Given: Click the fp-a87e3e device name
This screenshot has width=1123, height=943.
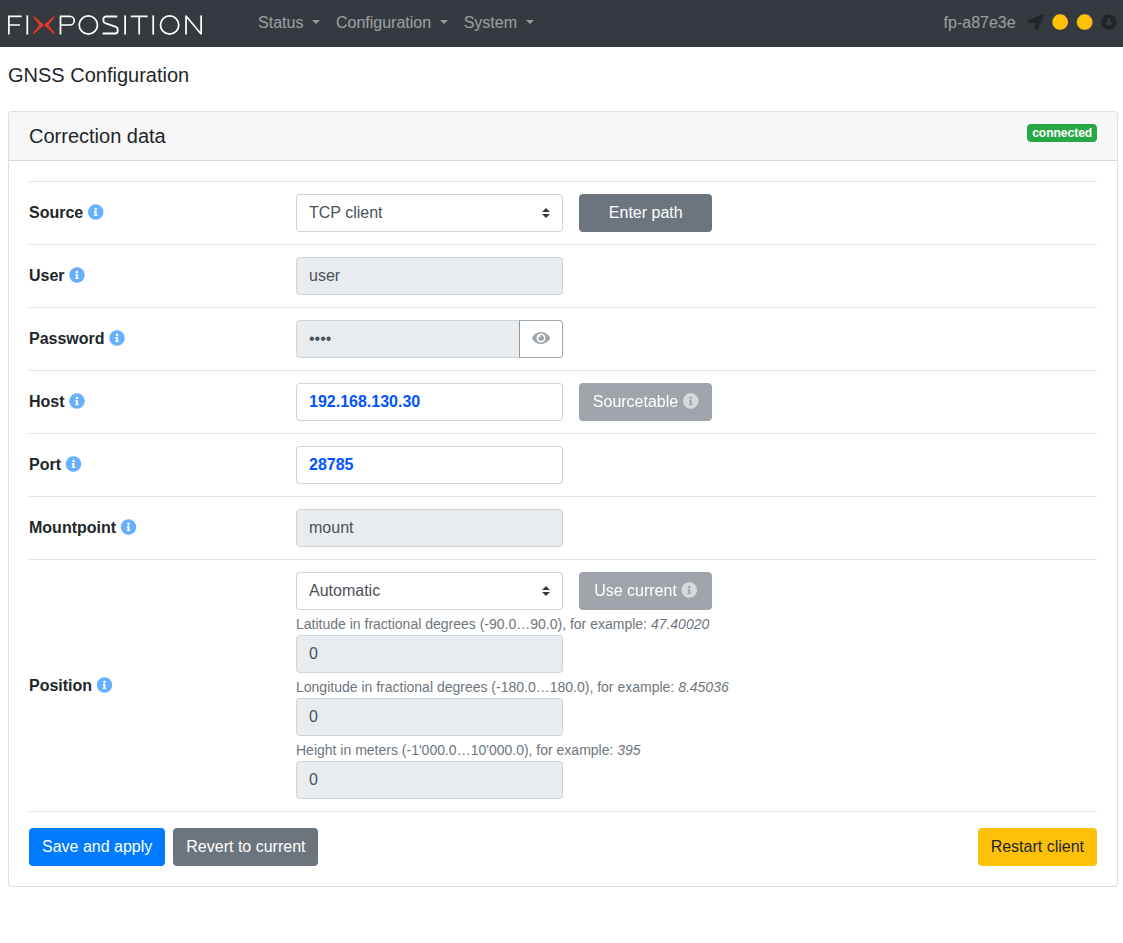Looking at the screenshot, I should point(979,23).
